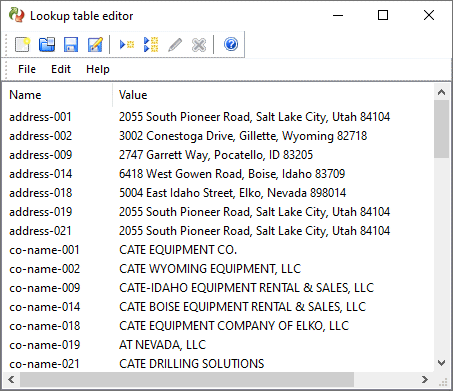This screenshot has width=453, height=391.
Task: Click value CATE EQUIPMENT CO.
Action: tap(178, 250)
